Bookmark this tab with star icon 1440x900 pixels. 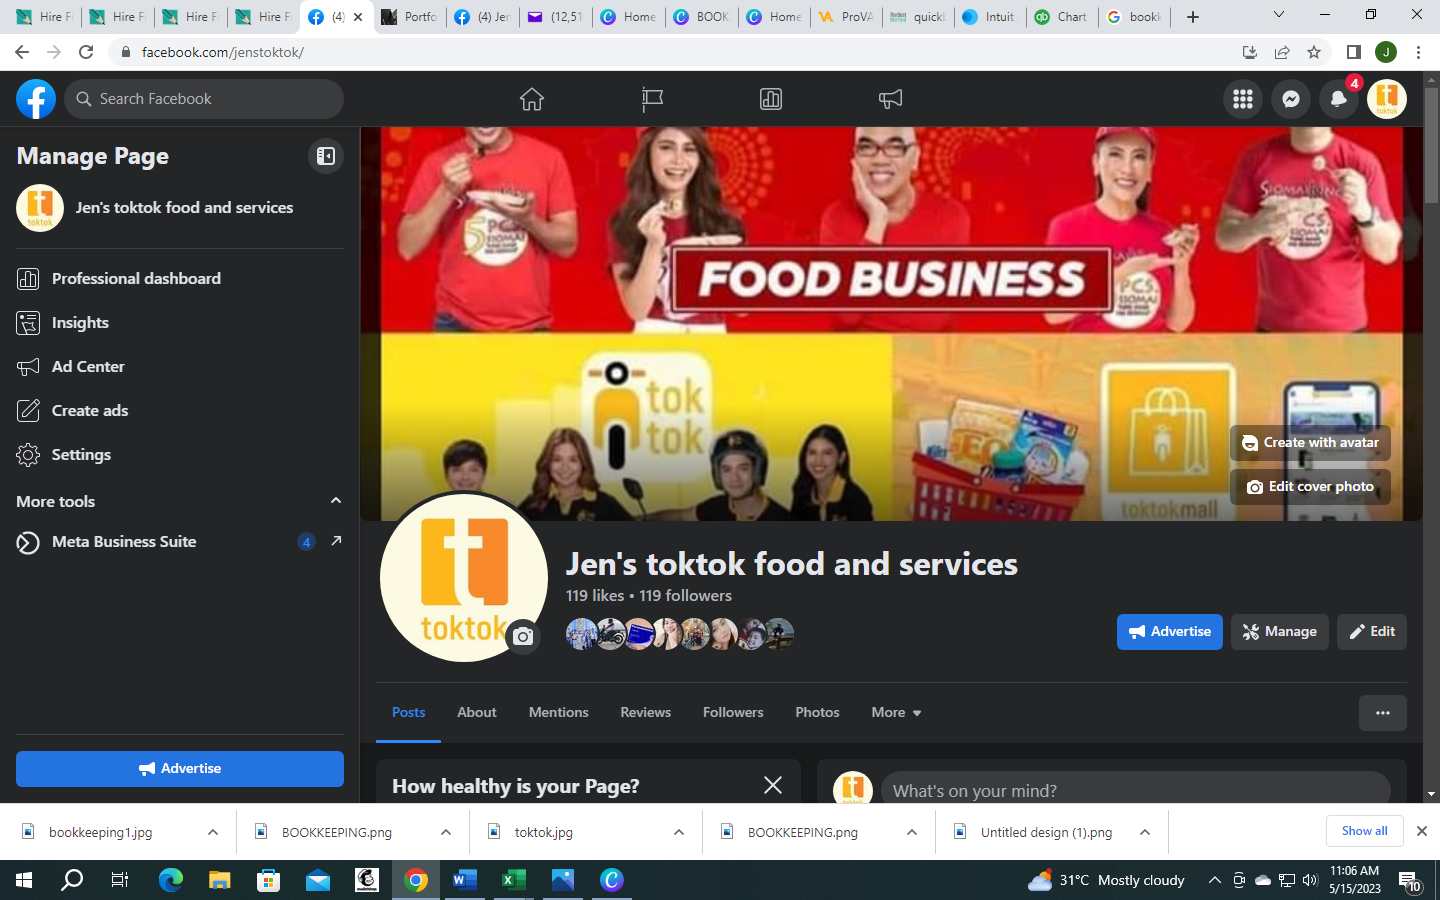1314,52
